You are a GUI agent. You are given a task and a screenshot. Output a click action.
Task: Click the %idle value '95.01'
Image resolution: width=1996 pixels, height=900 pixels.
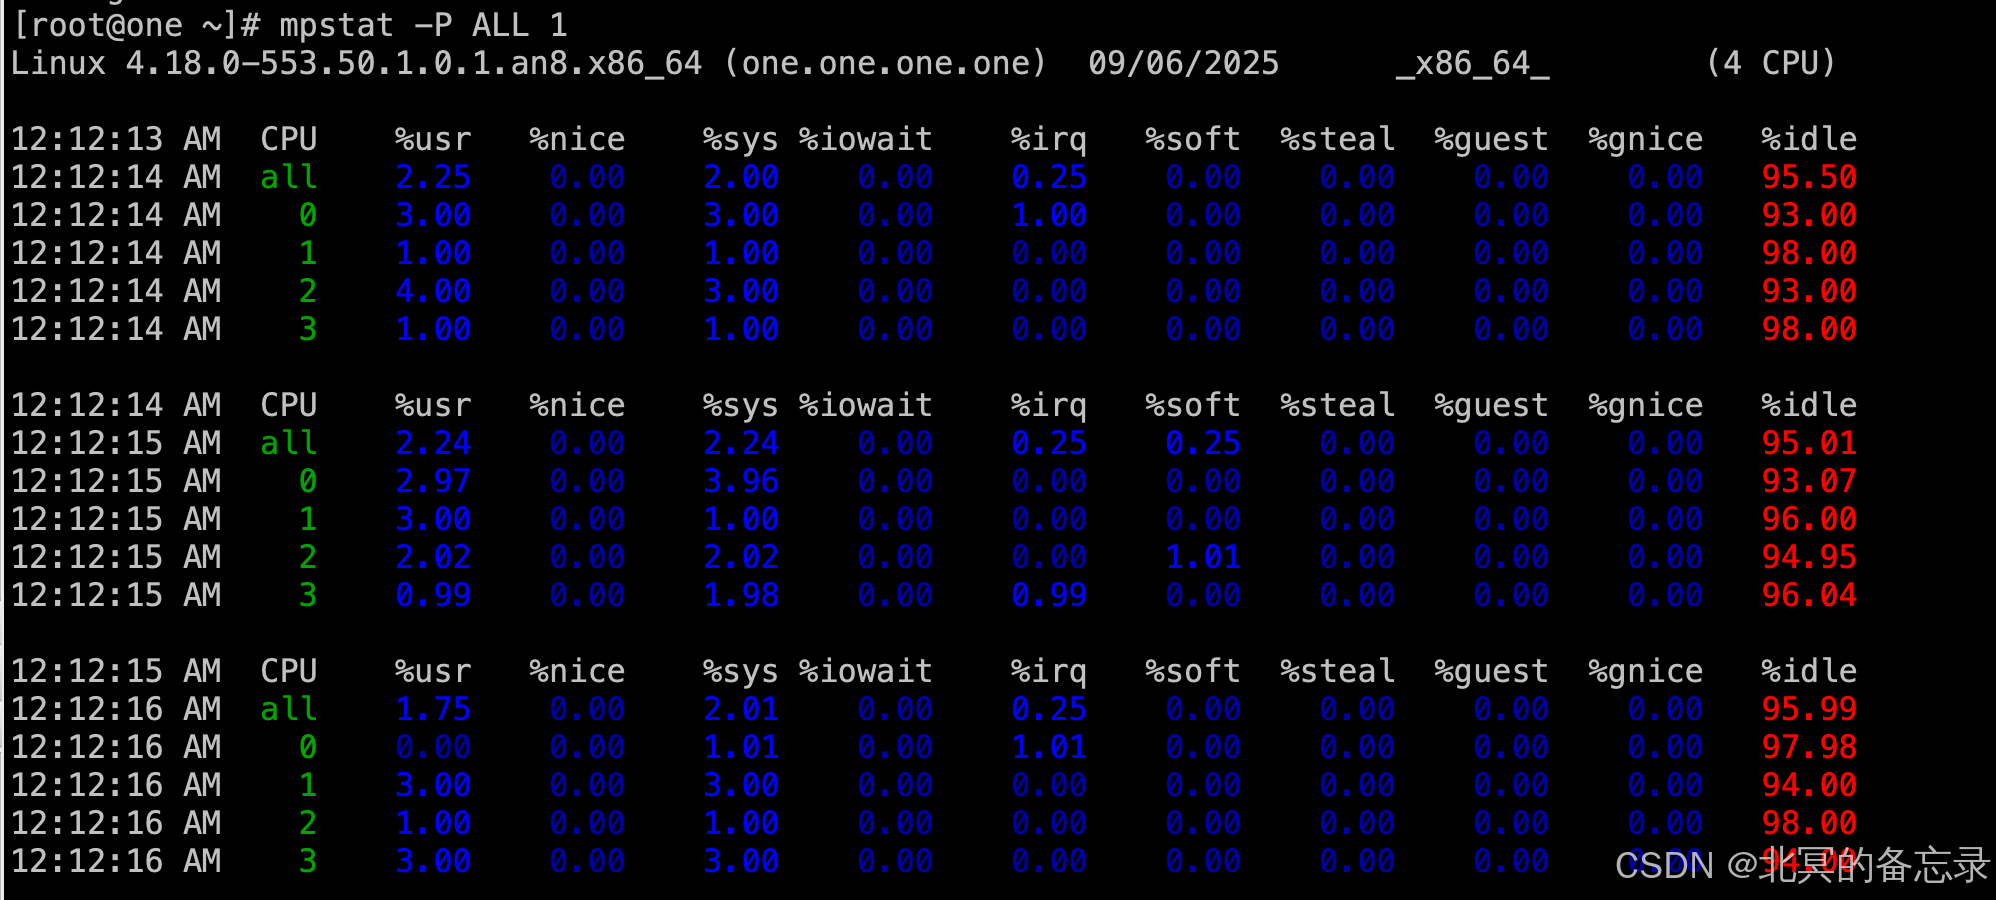pyautogui.click(x=1808, y=443)
